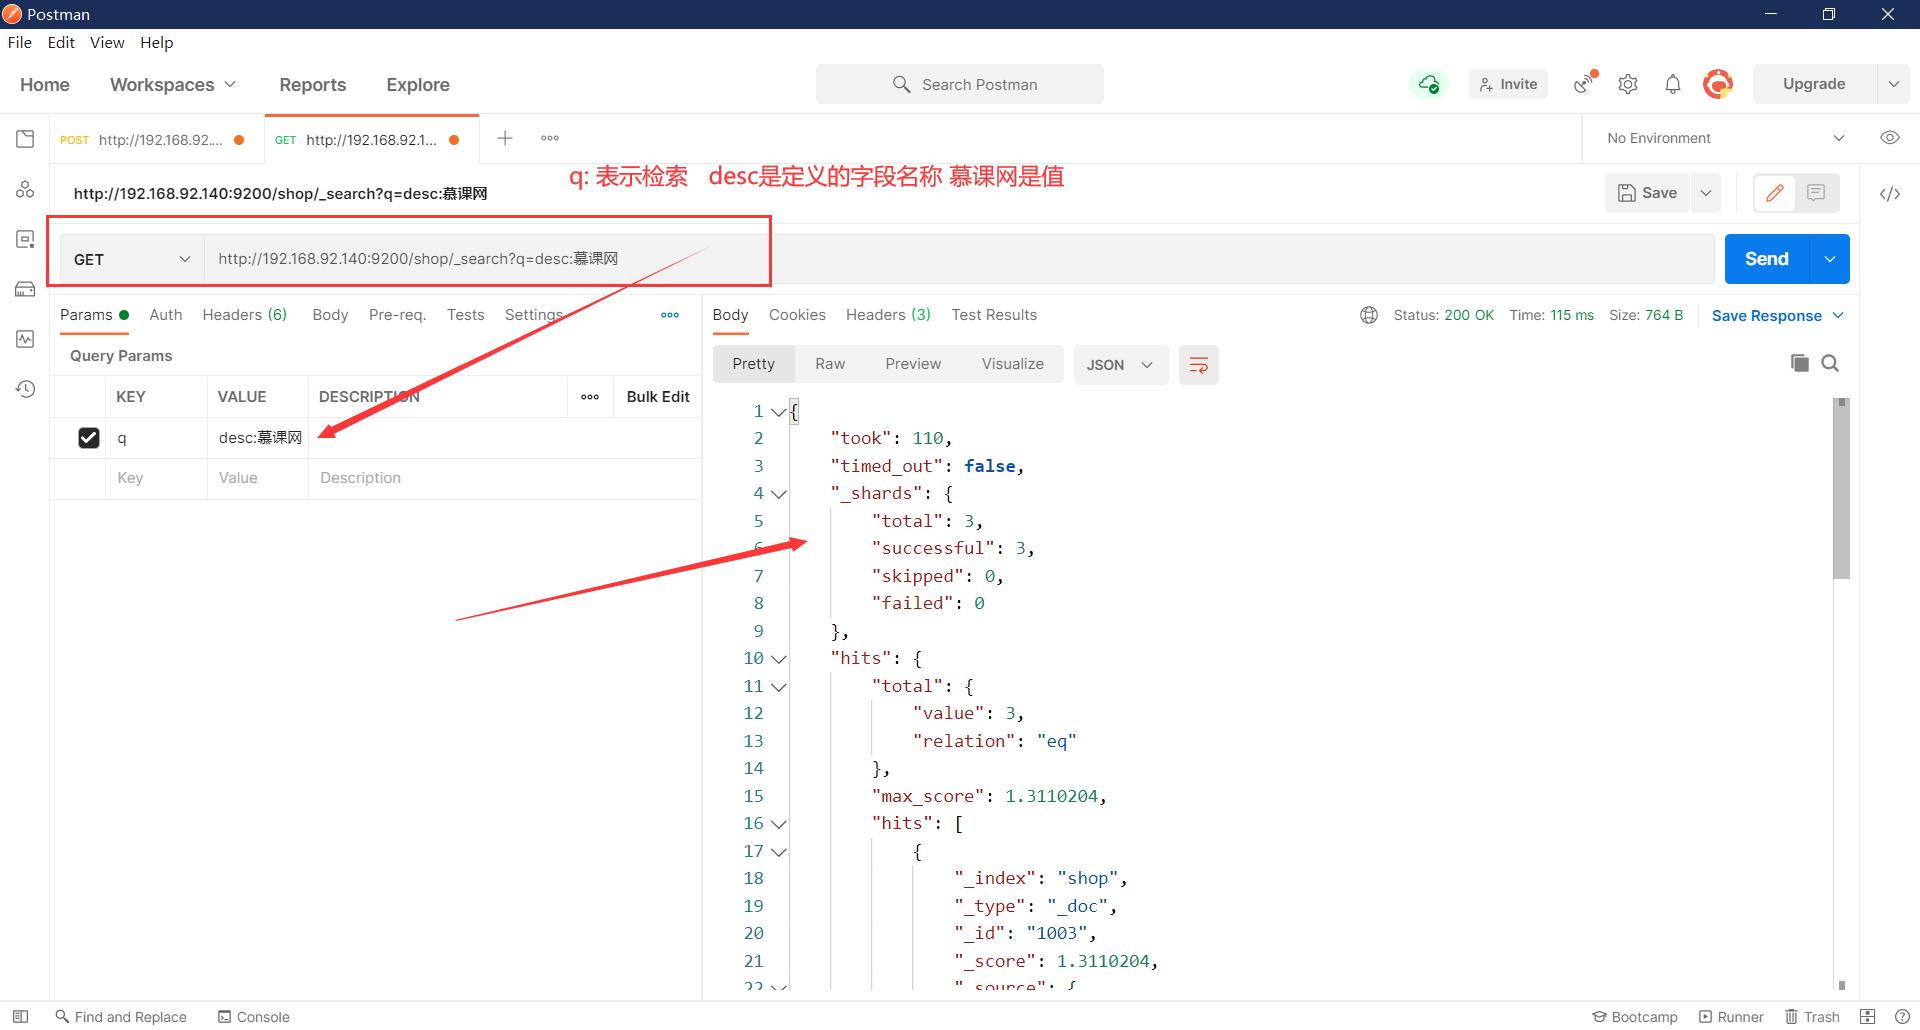Toggle two-pane layout icon in status bar
Viewport: 1920px width, 1030px height.
point(1867,1016)
